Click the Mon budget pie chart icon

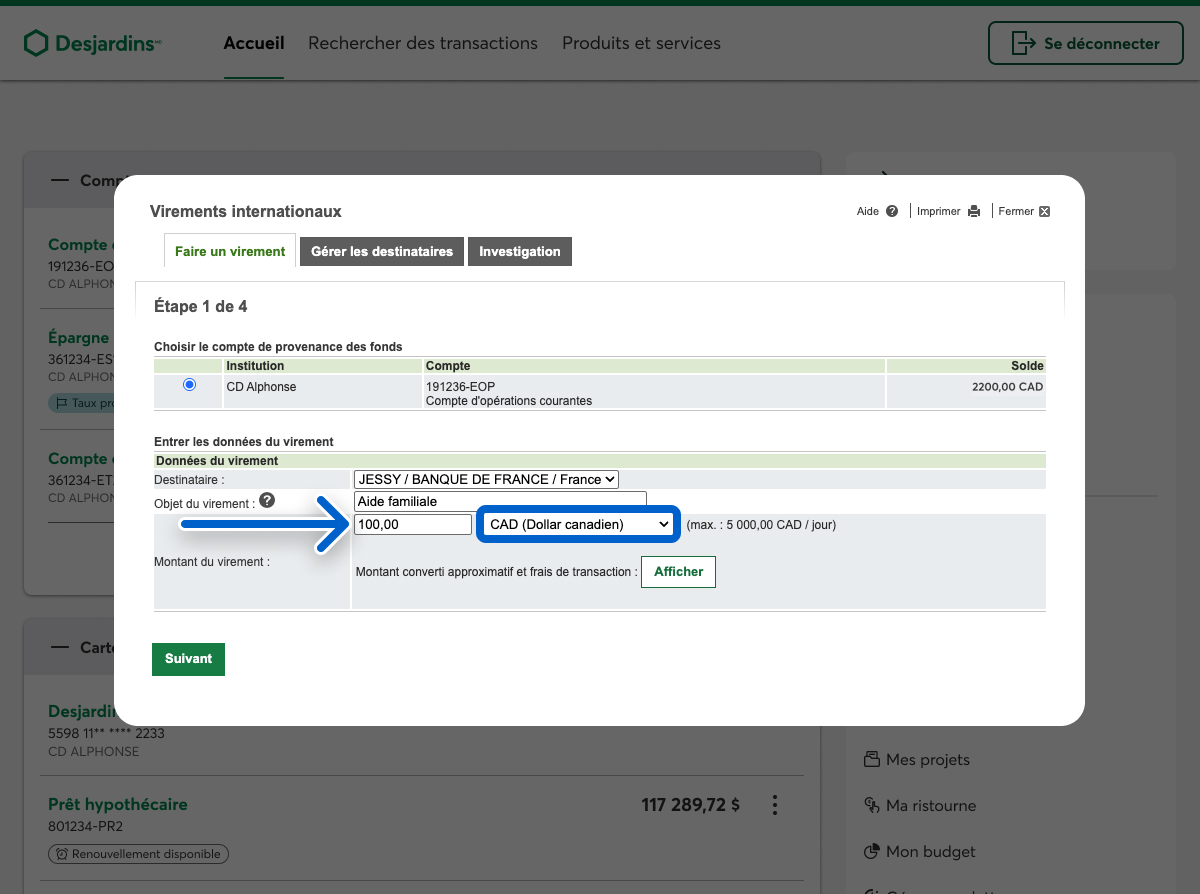[x=871, y=851]
